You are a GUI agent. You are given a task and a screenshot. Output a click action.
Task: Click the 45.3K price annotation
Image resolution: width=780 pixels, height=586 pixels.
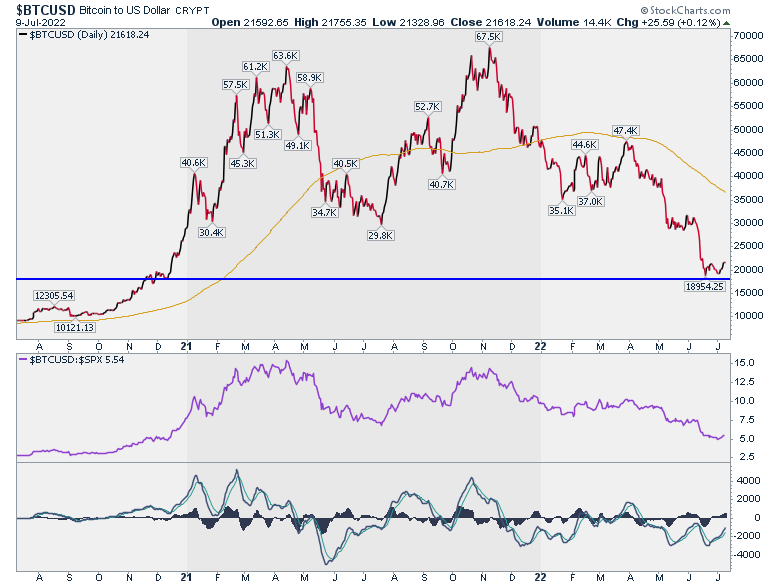[242, 163]
